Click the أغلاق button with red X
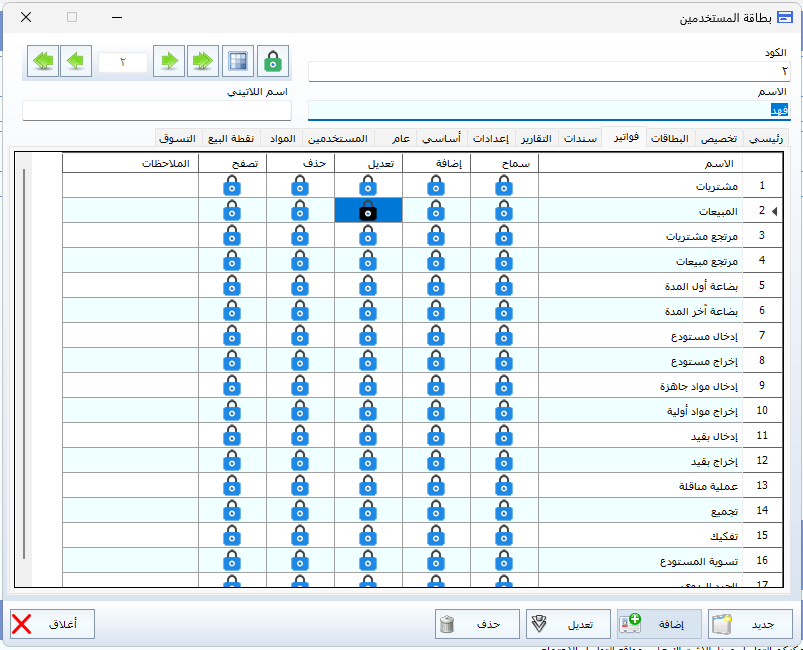The image size is (803, 650). coord(52,625)
